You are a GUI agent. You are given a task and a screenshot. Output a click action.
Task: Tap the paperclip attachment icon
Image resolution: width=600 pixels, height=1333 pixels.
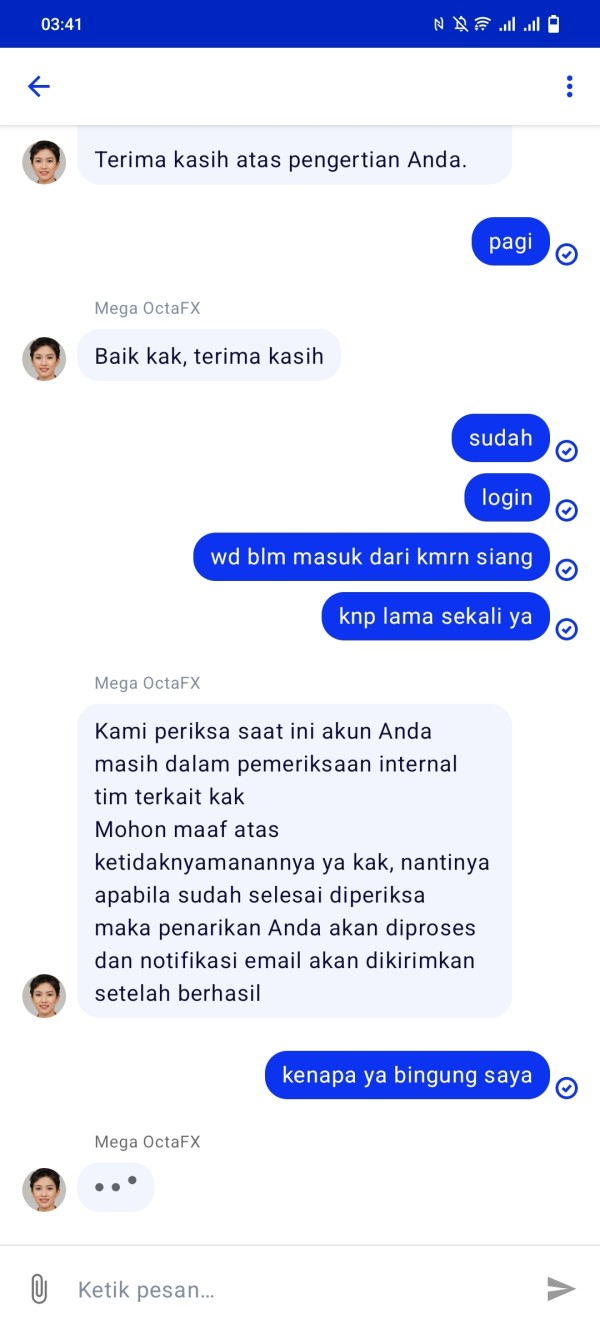[39, 1289]
